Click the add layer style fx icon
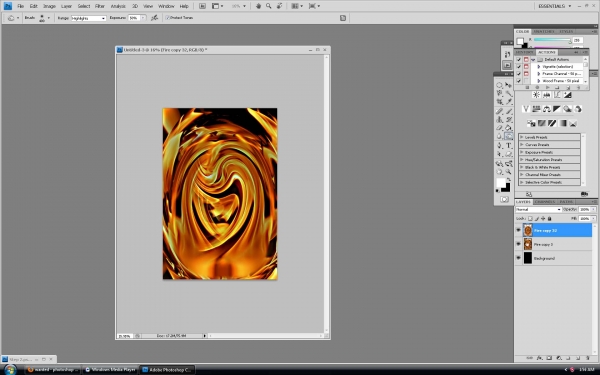The width and height of the screenshot is (600, 375). click(539, 358)
